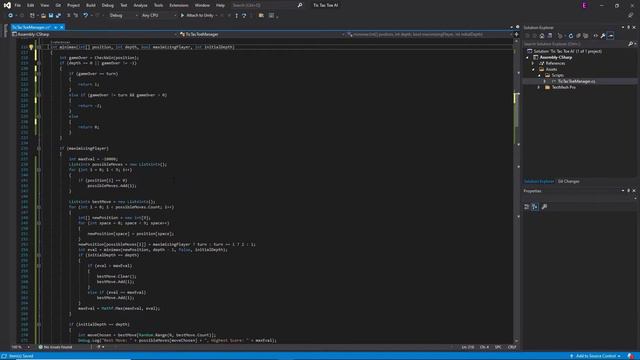
Task: Open the TicTacToeManager class navigation dropdown
Action: click(x=262, y=34)
